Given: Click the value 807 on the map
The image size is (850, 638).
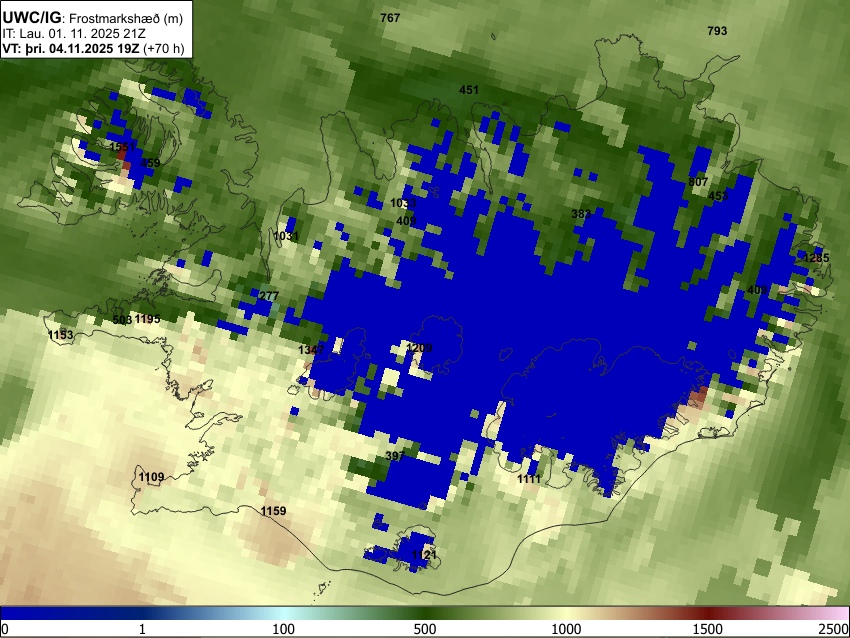Looking at the screenshot, I should (698, 182).
